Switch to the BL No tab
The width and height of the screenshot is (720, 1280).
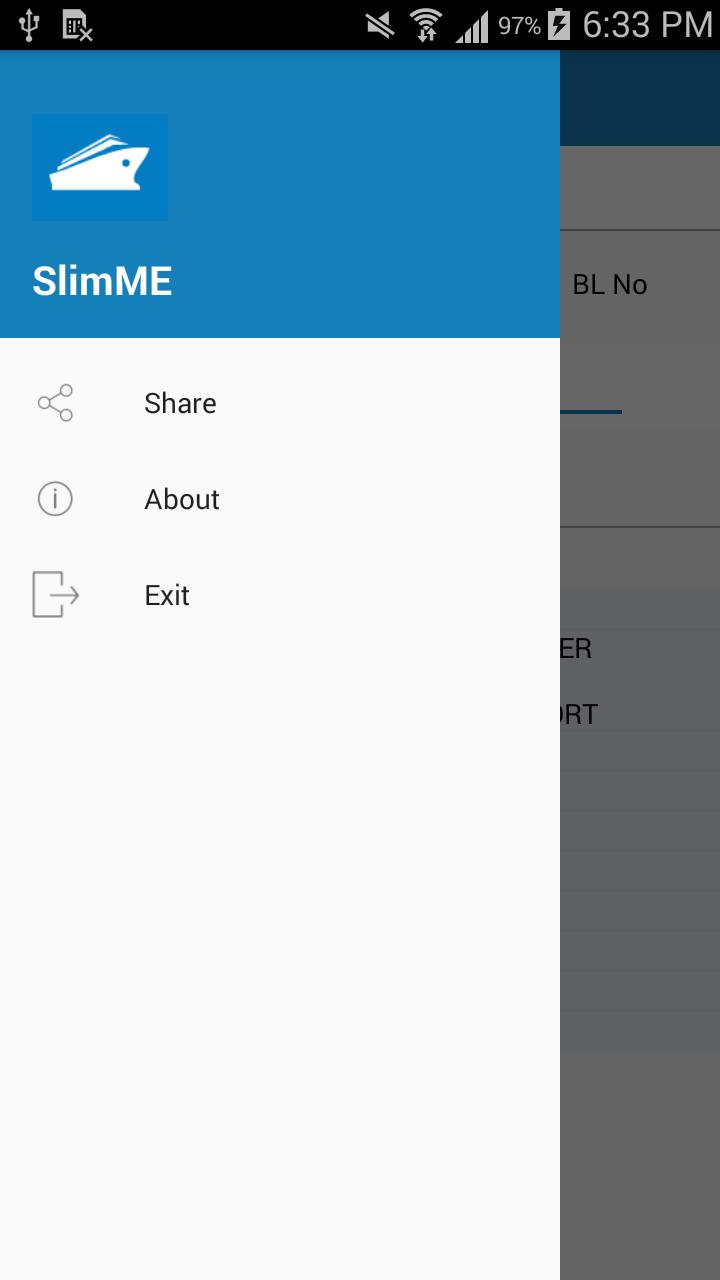610,285
